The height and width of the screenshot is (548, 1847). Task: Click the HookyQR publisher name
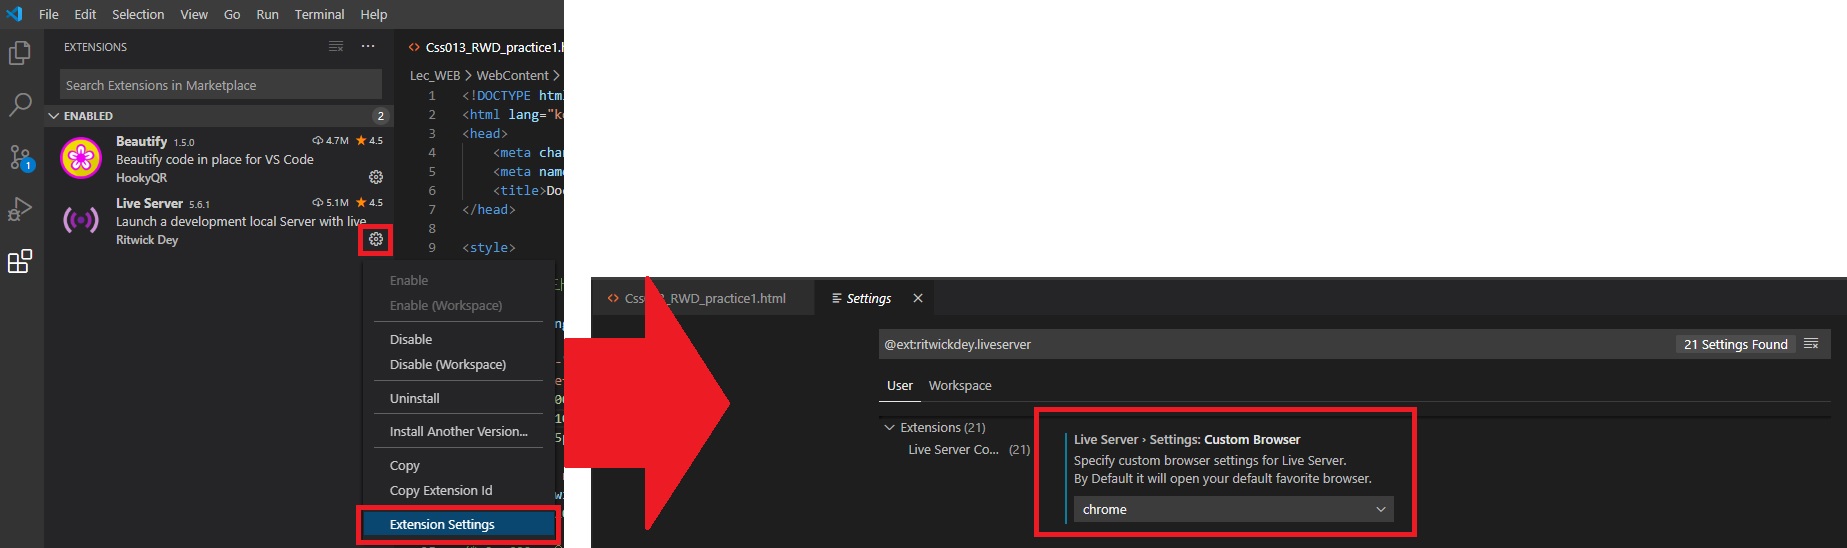point(141,177)
